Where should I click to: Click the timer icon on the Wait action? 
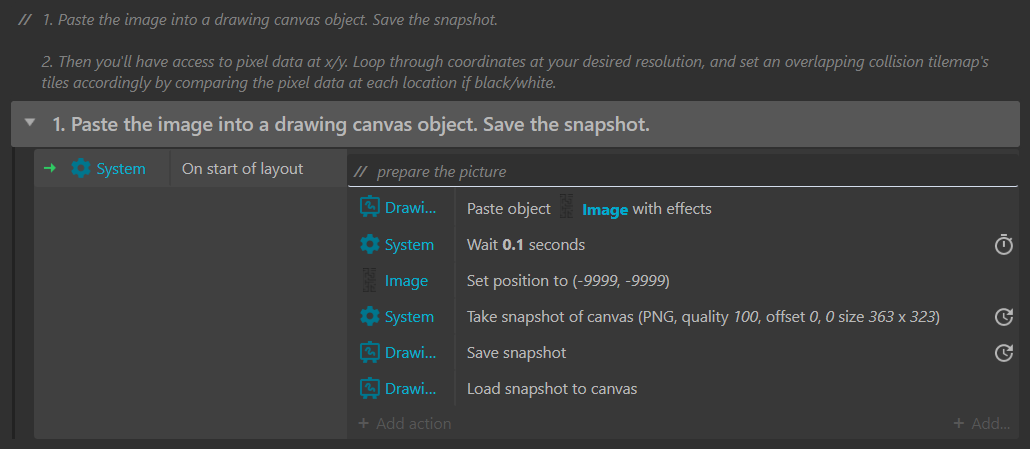pyautogui.click(x=1004, y=245)
